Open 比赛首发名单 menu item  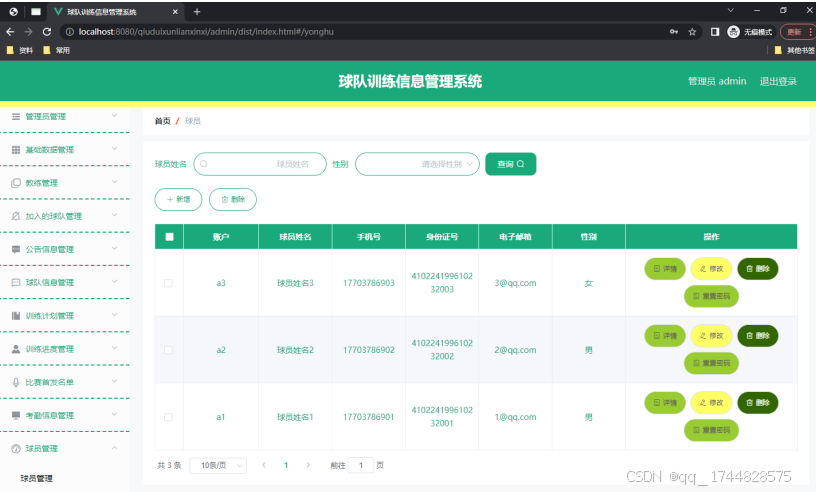[x=65, y=382]
